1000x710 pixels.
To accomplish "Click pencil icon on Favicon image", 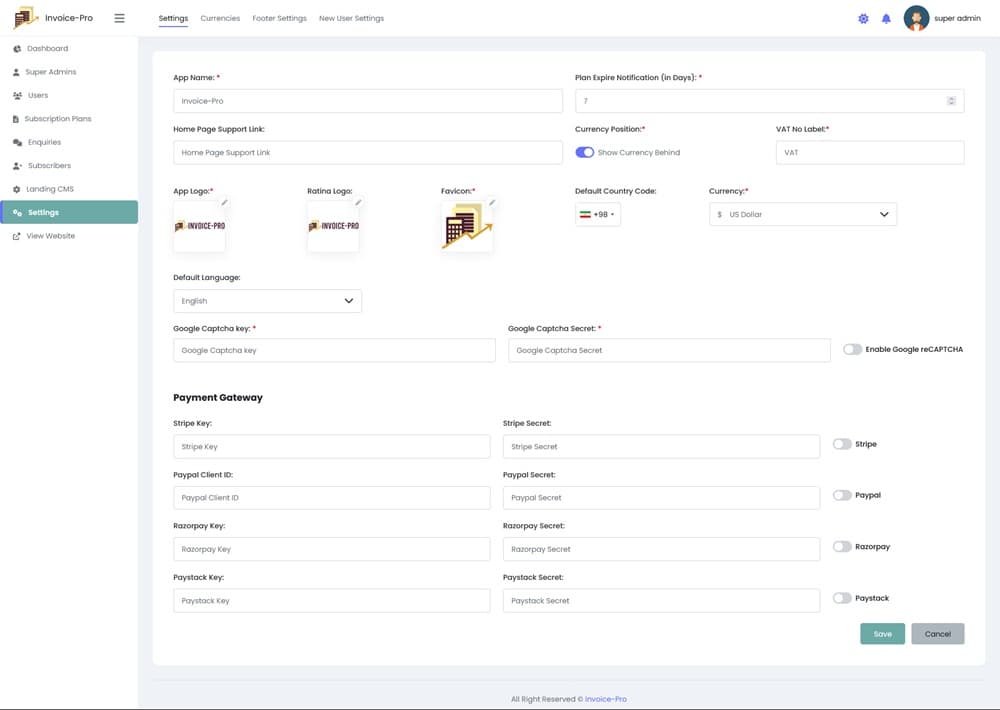I will (x=492, y=203).
